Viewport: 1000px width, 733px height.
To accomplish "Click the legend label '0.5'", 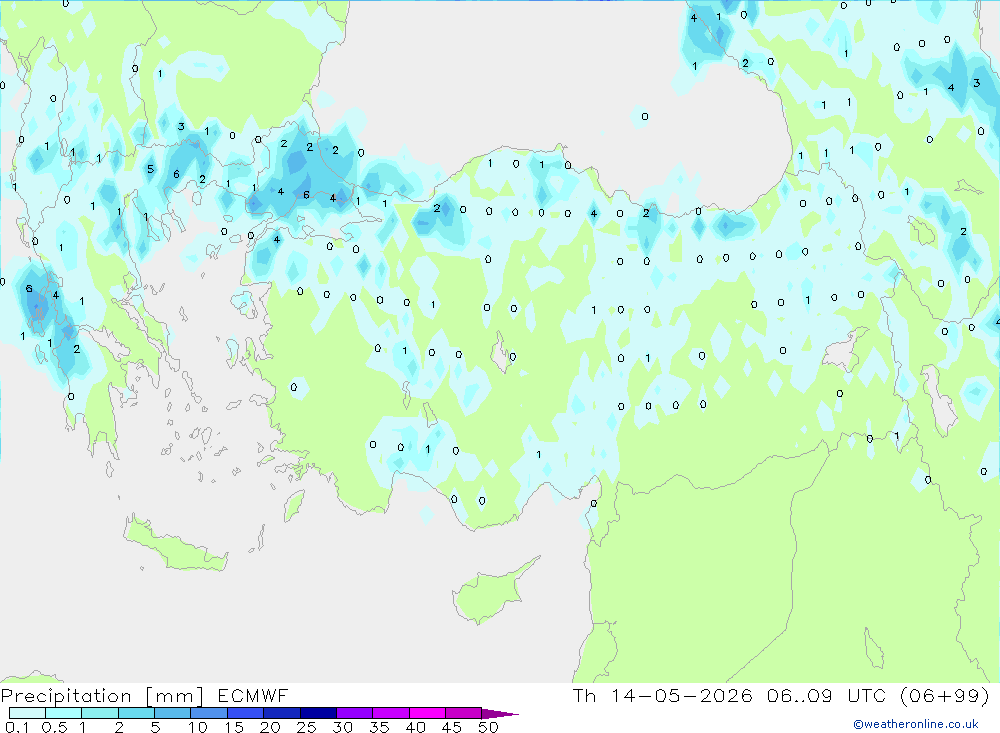I will pos(54,727).
